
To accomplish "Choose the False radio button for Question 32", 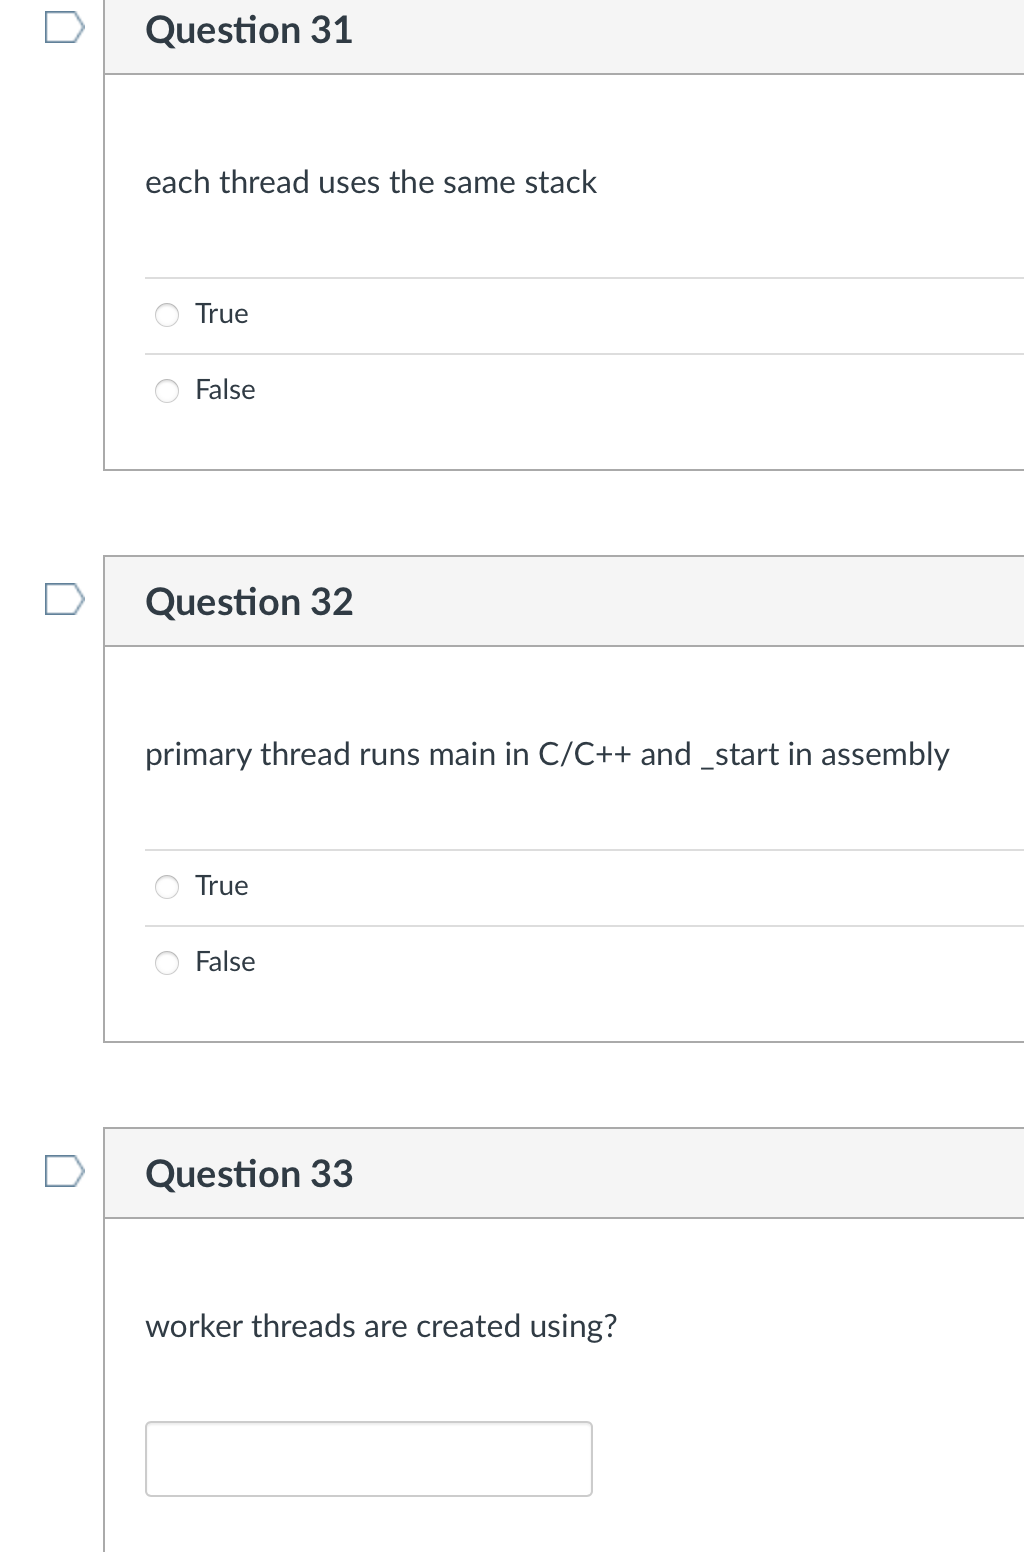I will pyautogui.click(x=167, y=962).
